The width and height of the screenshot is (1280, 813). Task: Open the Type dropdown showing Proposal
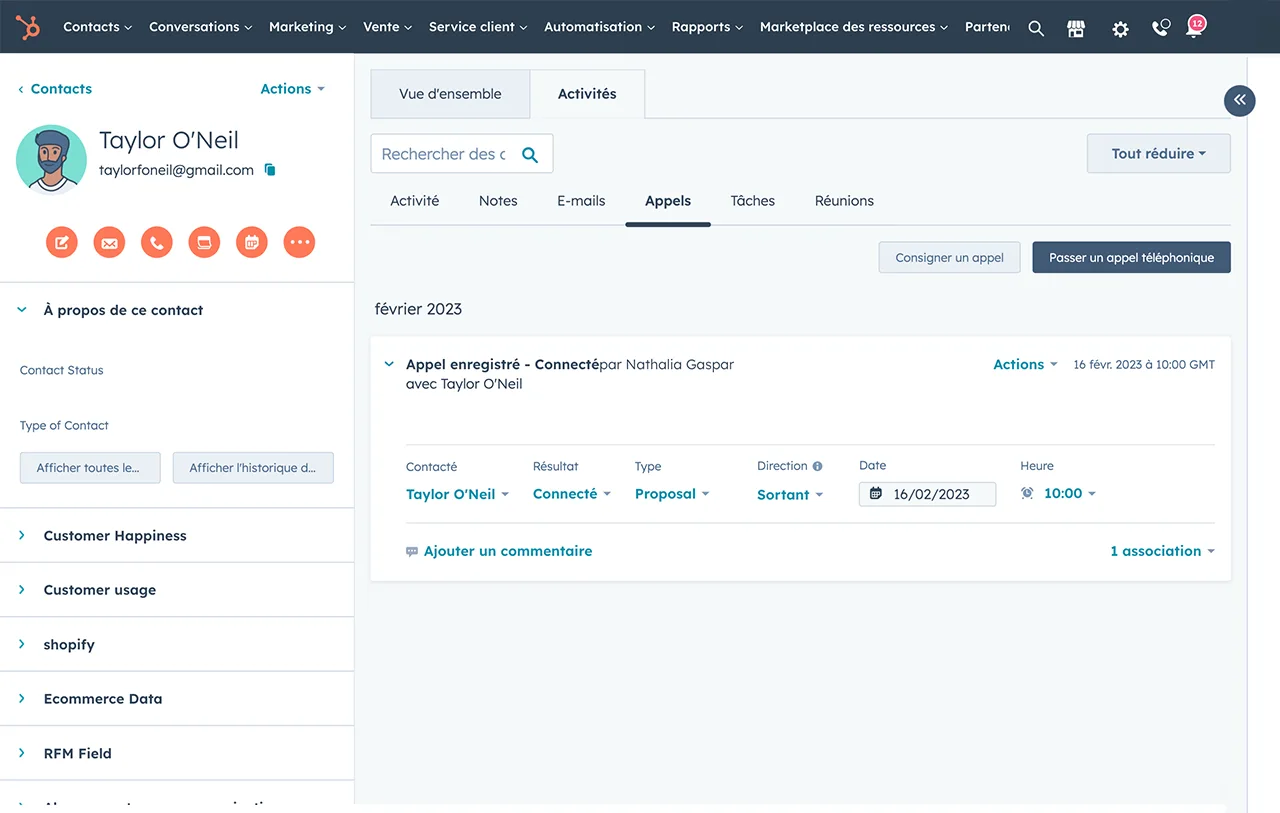click(x=671, y=494)
